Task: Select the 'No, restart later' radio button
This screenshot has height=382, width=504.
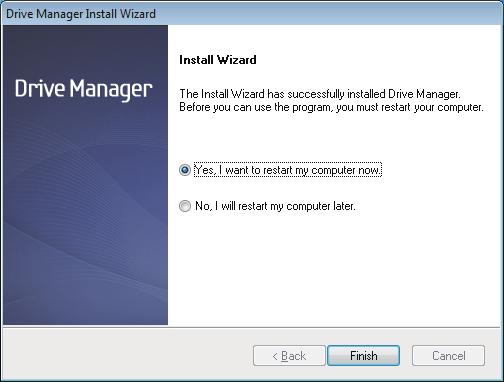Action: [x=185, y=206]
